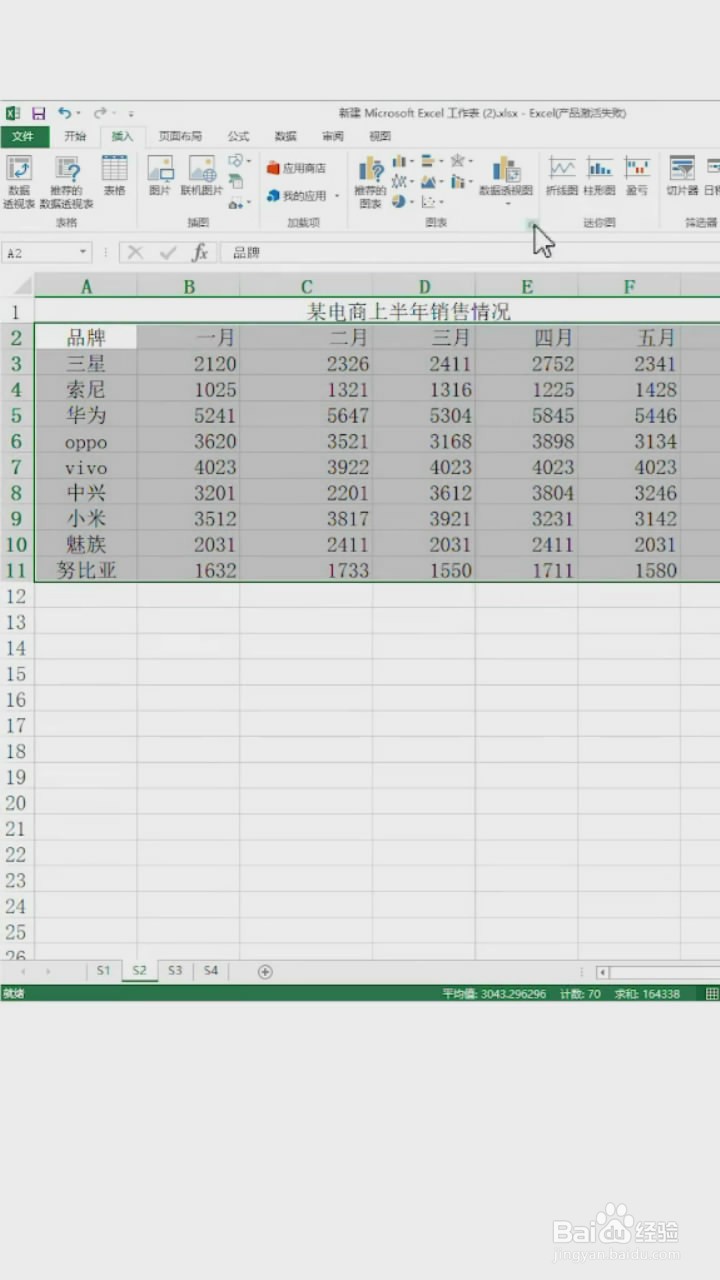Open the stock/radar chart dropdown
This screenshot has width=720, height=1280.
coord(461,160)
